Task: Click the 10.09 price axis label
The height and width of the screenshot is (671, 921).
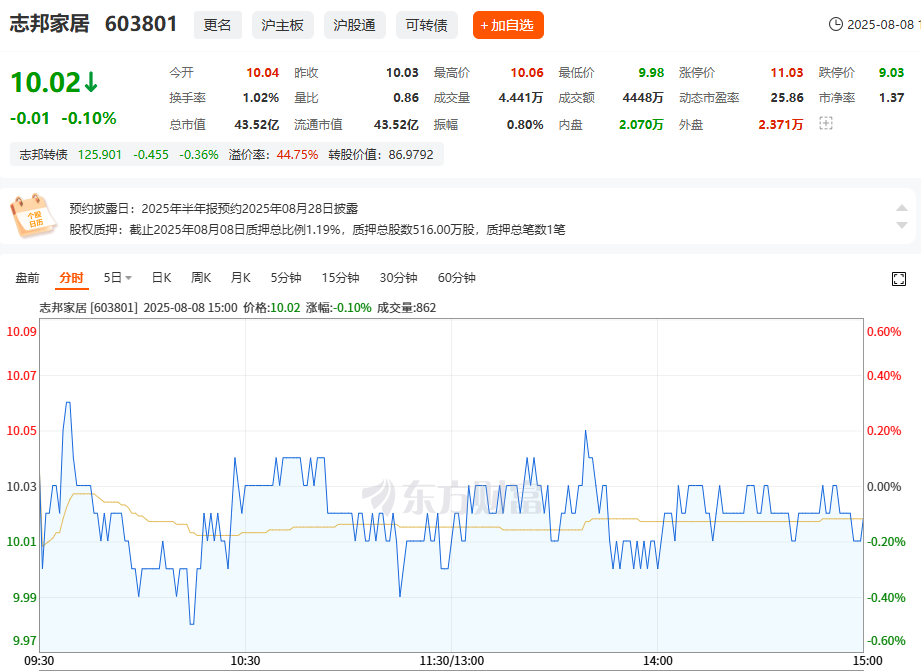Action: coord(21,332)
